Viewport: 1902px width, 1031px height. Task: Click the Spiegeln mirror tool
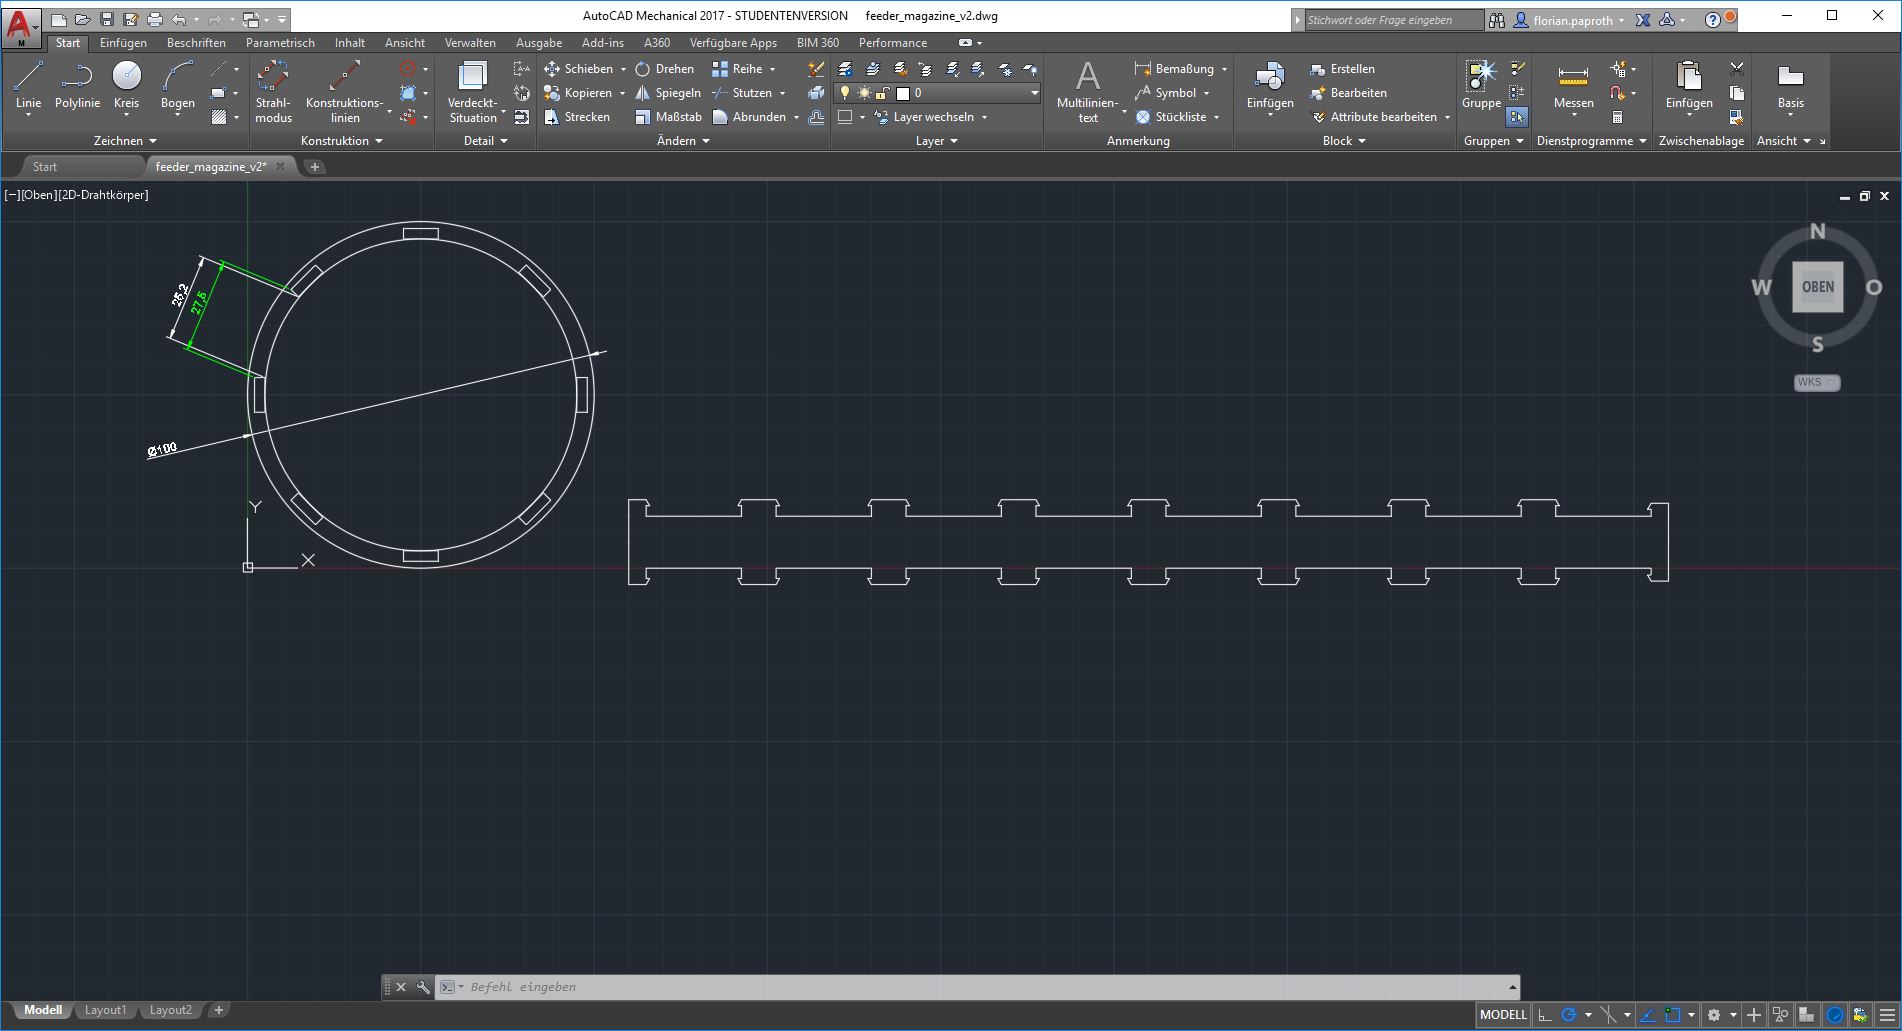(668, 93)
